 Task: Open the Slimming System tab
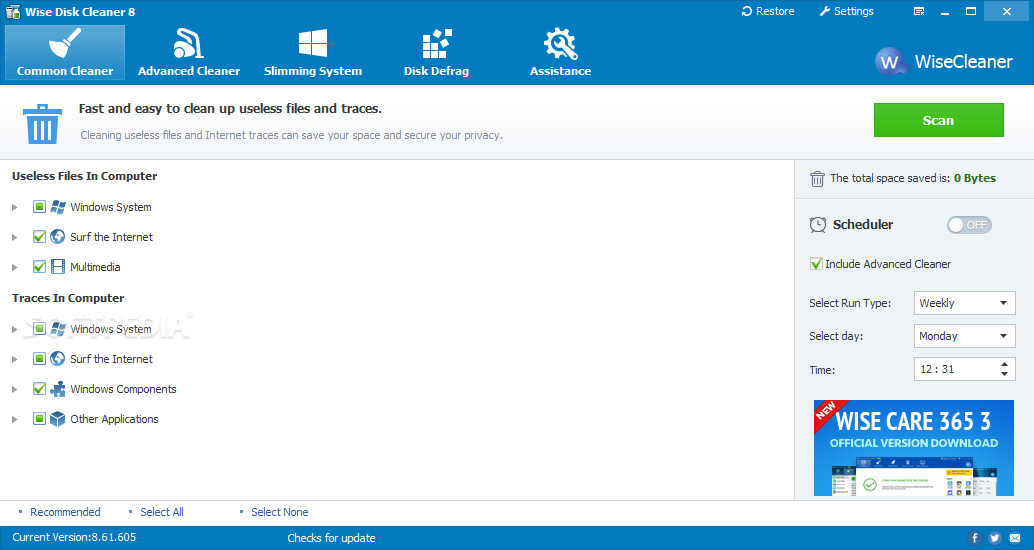coord(313,53)
